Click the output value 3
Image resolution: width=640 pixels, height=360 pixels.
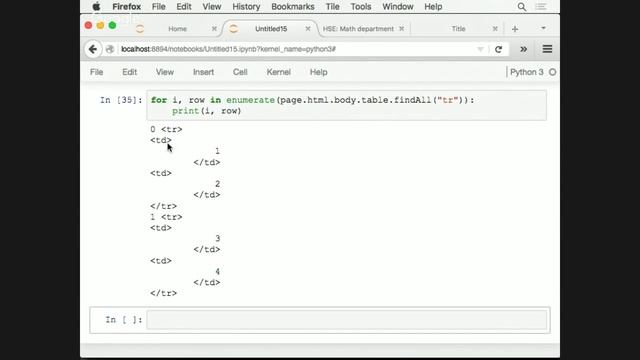pyautogui.click(x=218, y=238)
